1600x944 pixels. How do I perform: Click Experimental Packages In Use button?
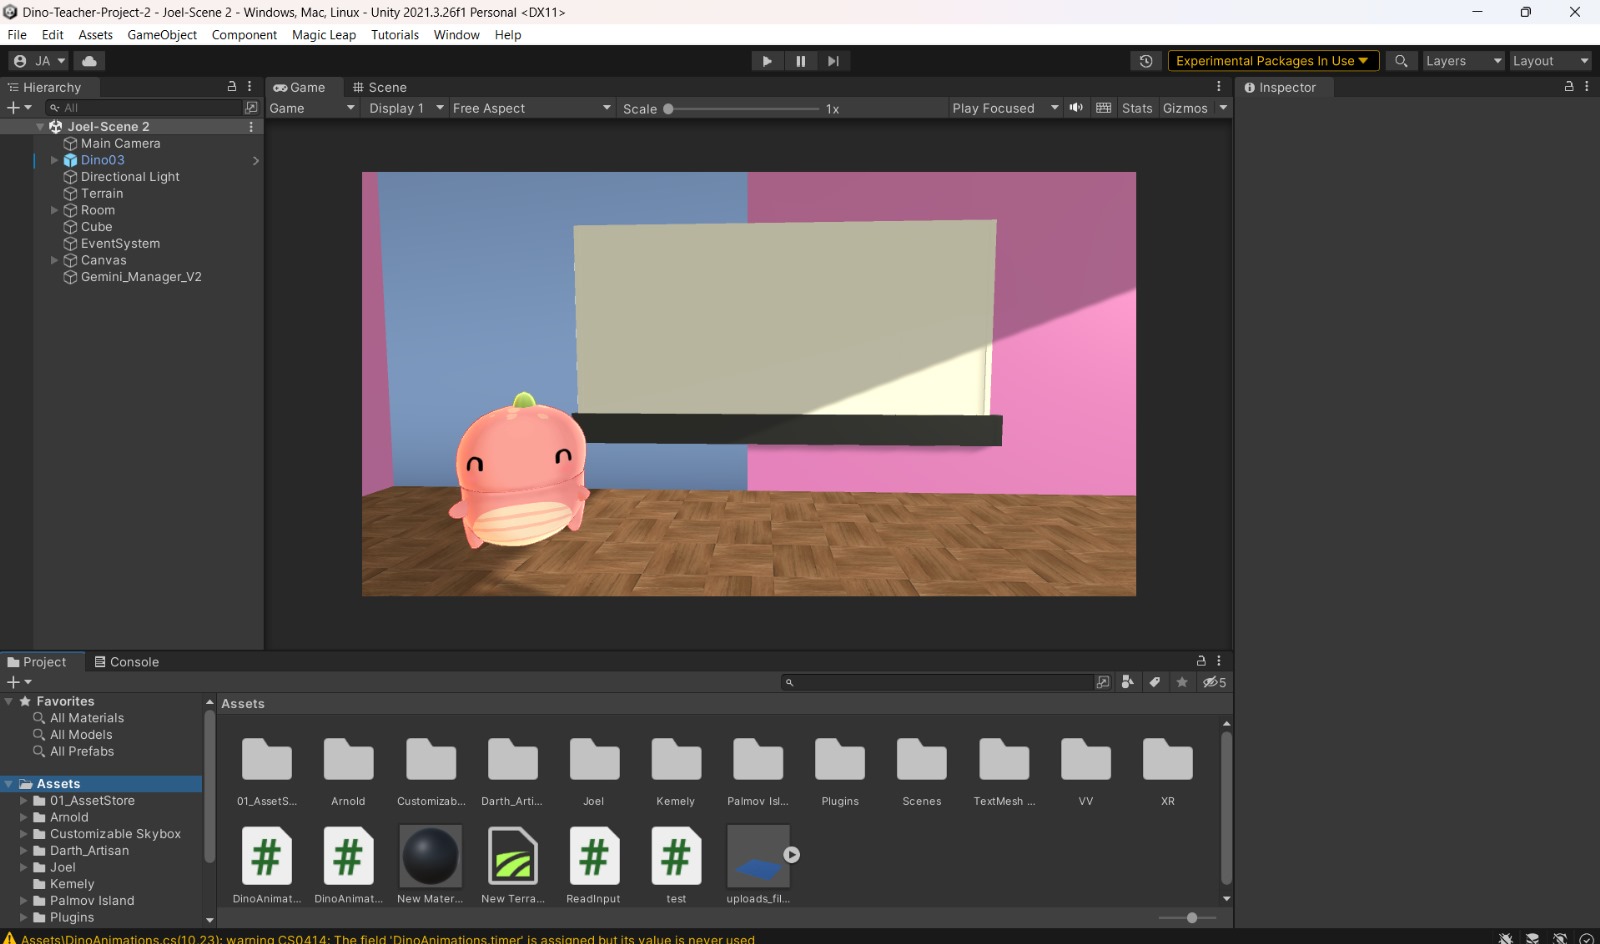pos(1272,61)
